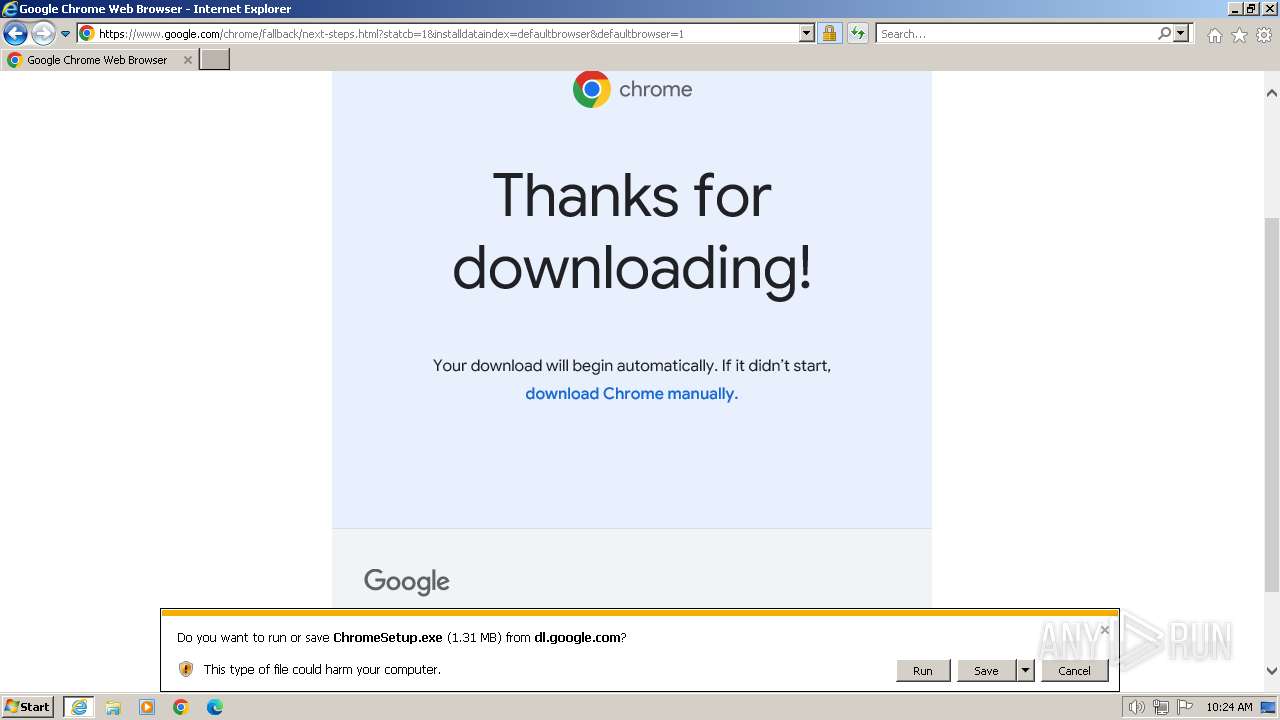Go back with the Back arrow button
The image size is (1280, 720).
[x=15, y=33]
